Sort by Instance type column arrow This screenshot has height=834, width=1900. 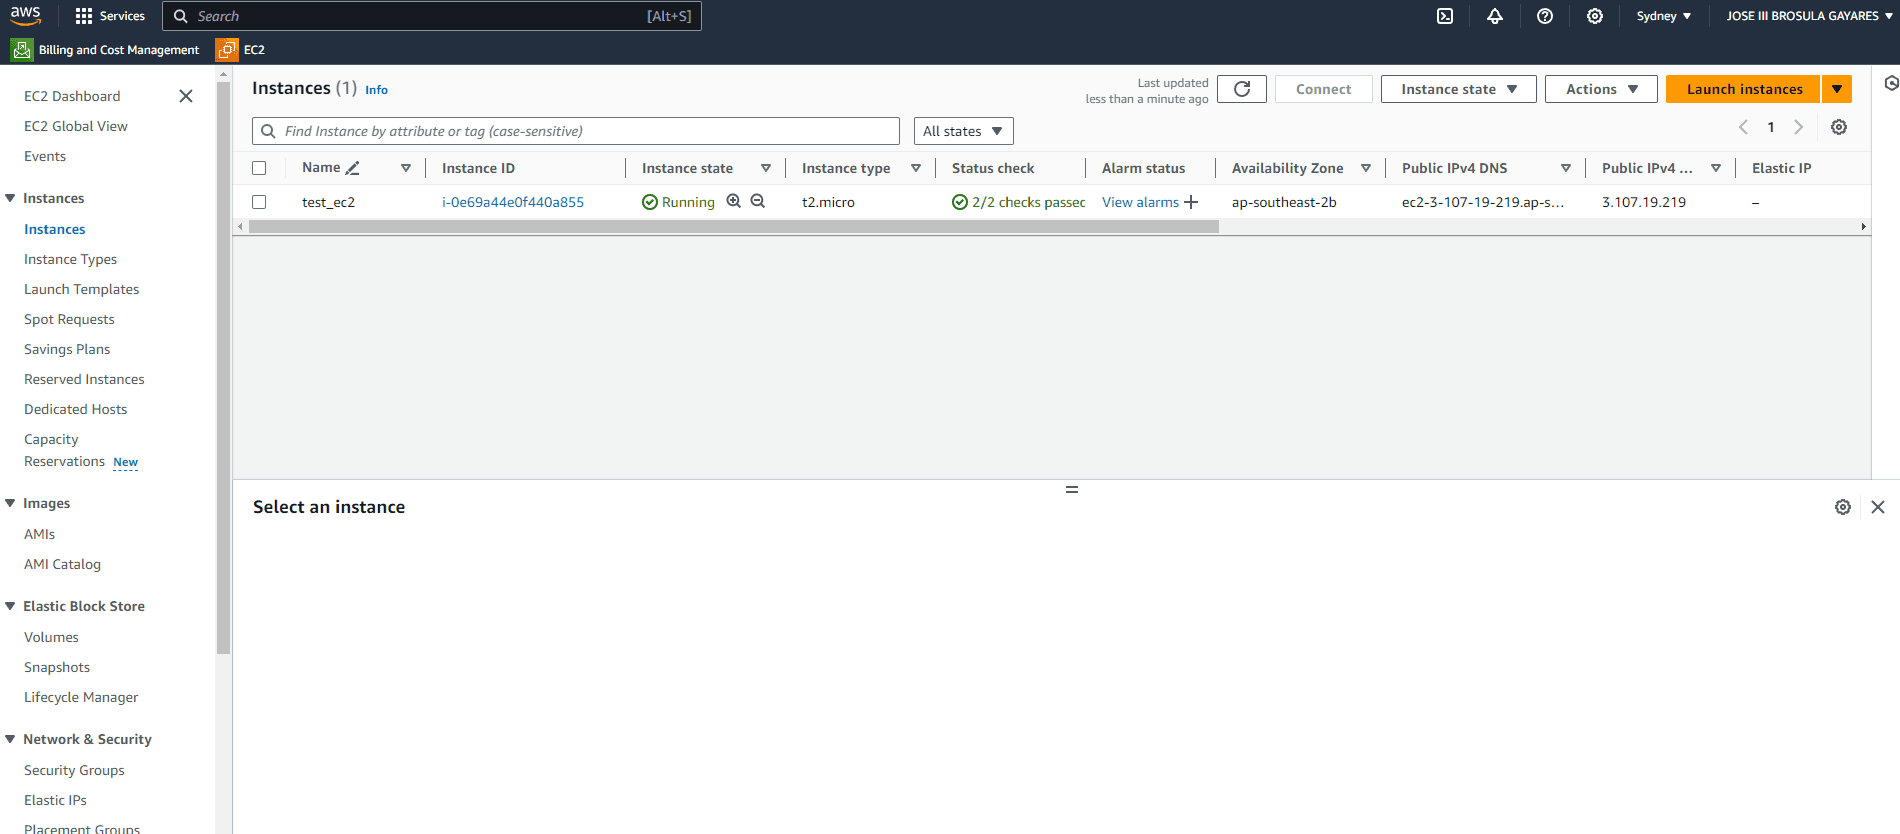click(x=916, y=168)
